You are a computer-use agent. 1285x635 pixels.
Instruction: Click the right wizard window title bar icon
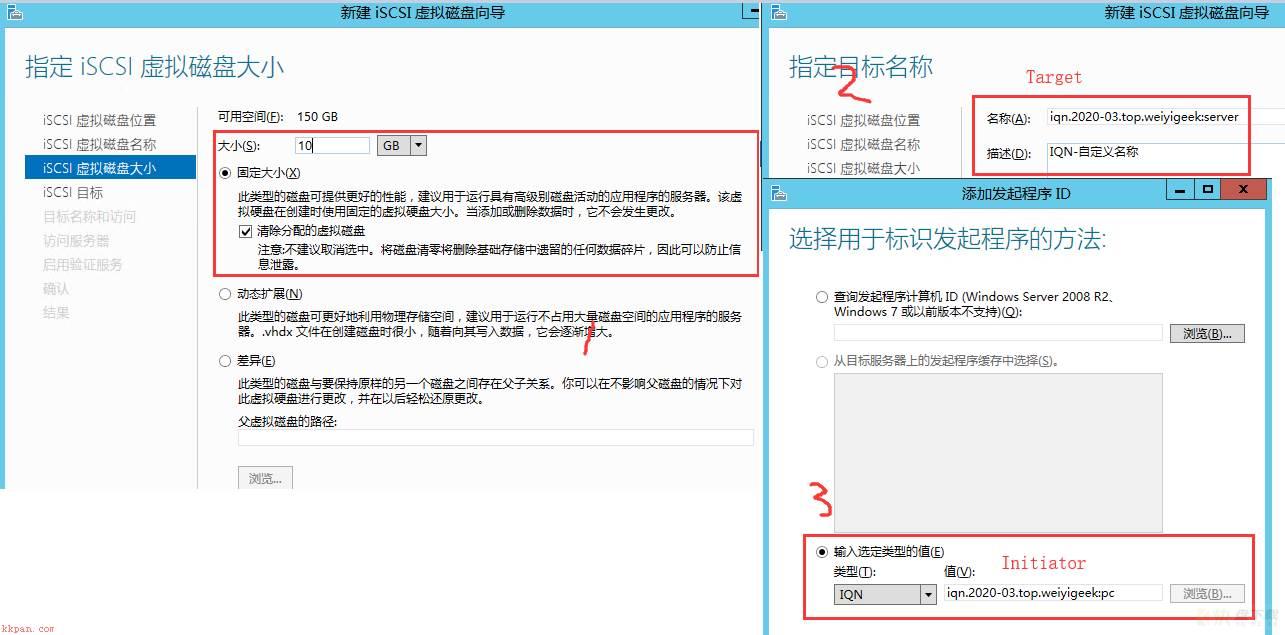click(779, 12)
